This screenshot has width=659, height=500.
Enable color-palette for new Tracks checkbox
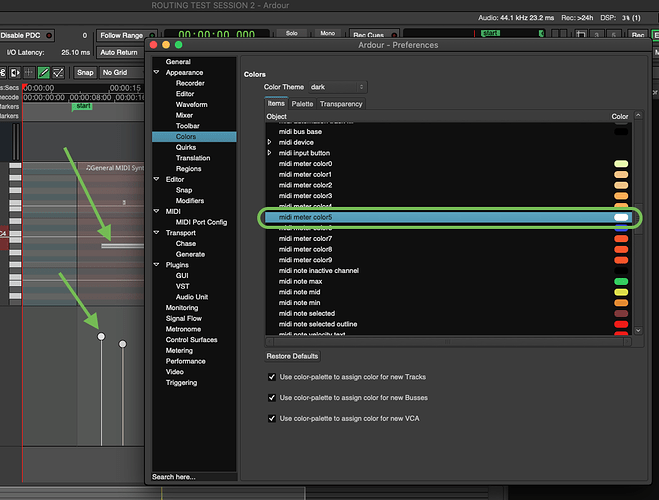(x=273, y=377)
